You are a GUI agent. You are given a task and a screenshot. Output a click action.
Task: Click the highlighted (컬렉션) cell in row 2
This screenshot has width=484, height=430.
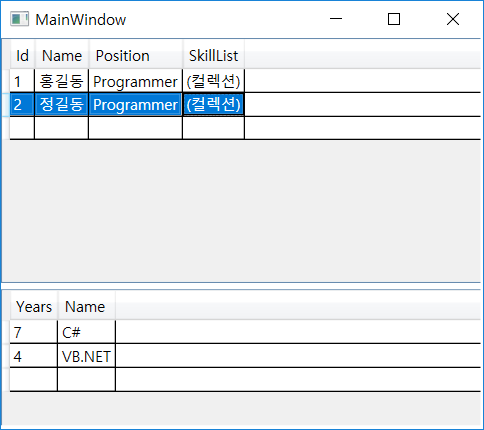(214, 104)
